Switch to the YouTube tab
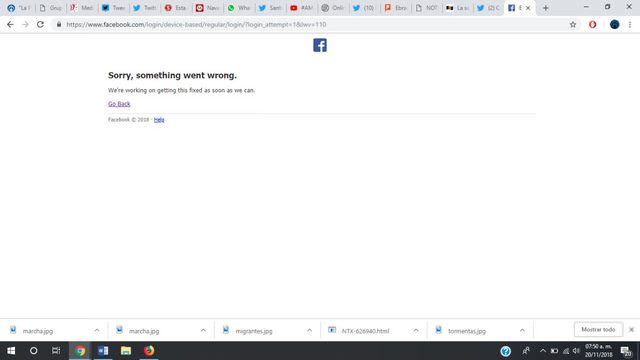Screen dimensions: 640x360 point(302,8)
